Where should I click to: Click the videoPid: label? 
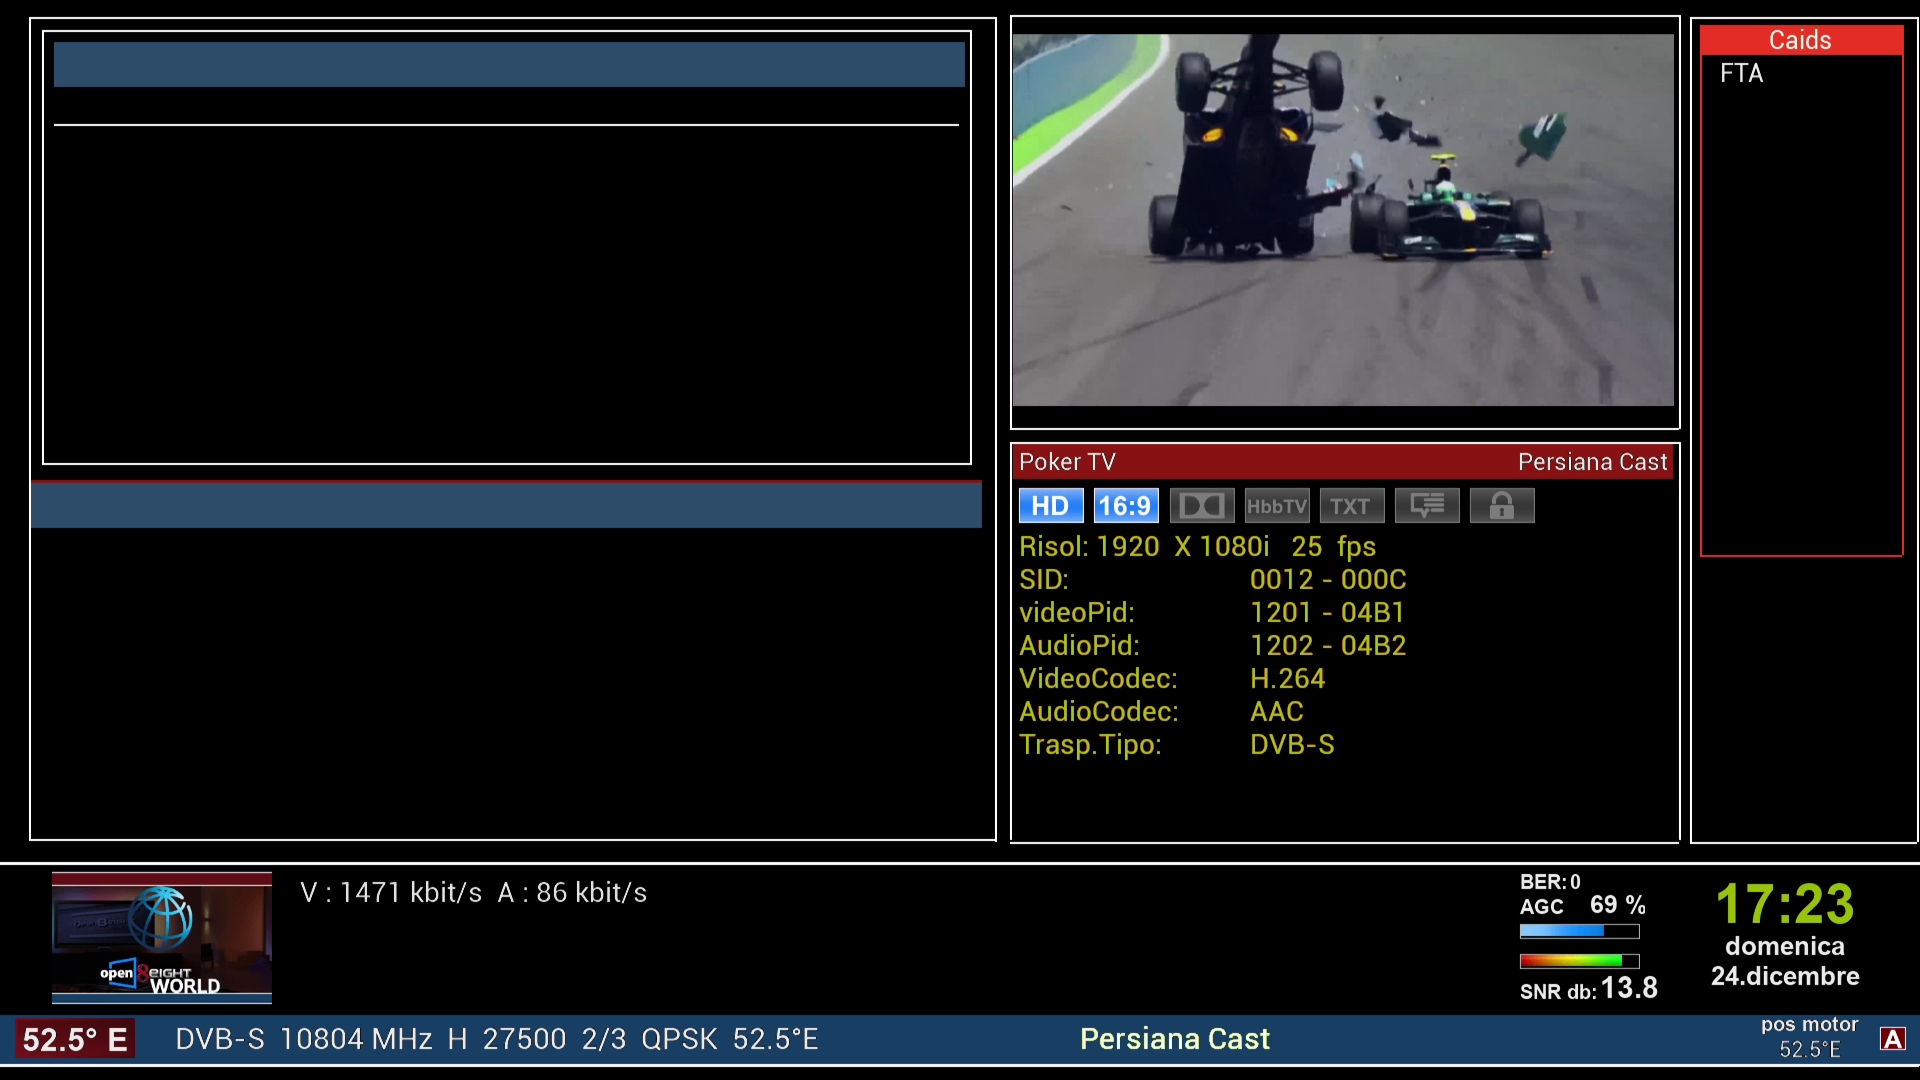tap(1077, 613)
